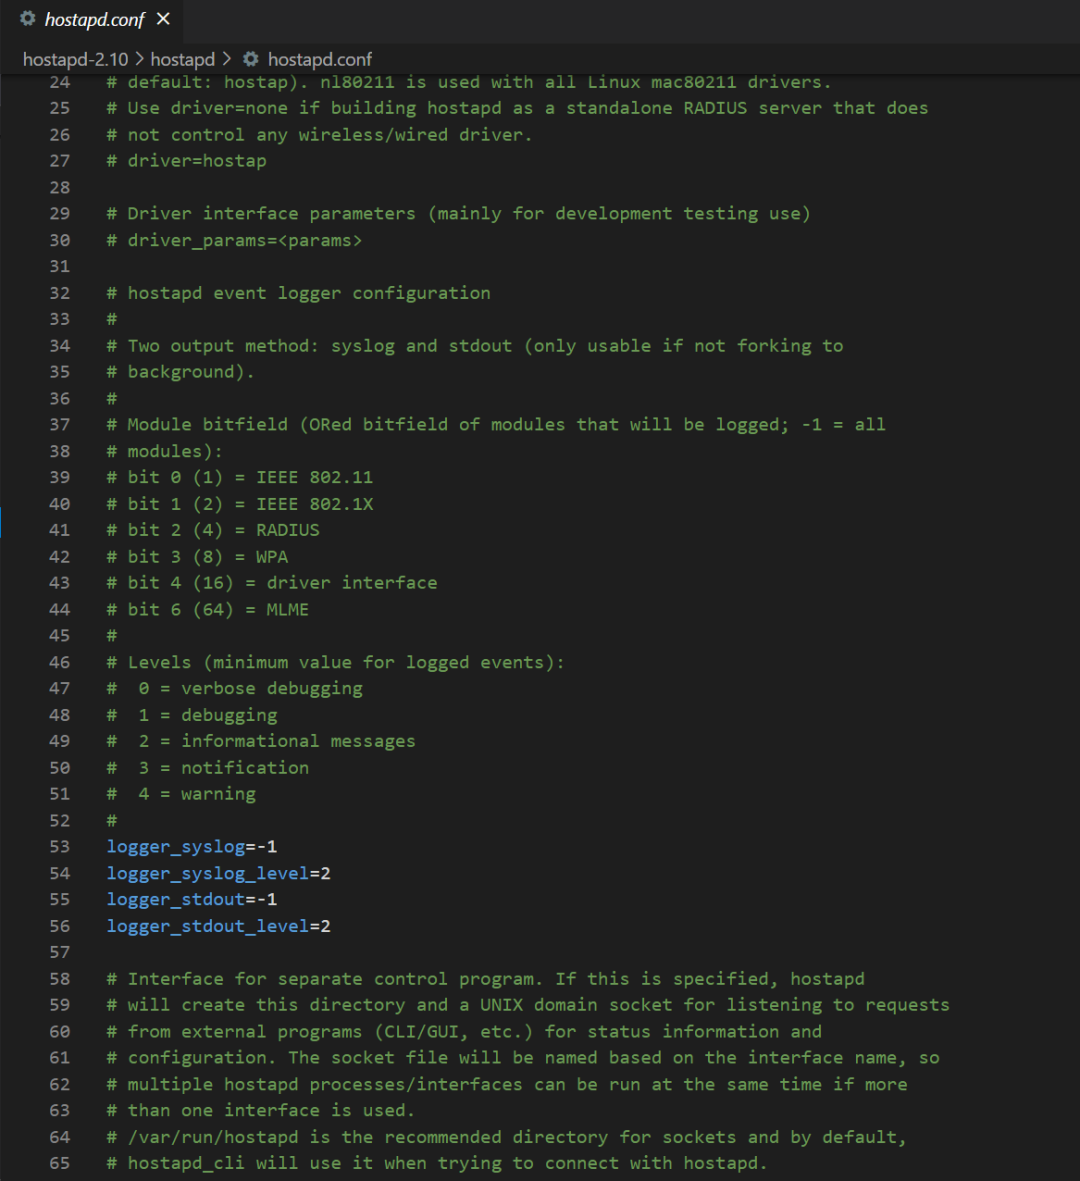Click line number 65 in the gutter
The image size is (1080, 1181).
point(60,1163)
